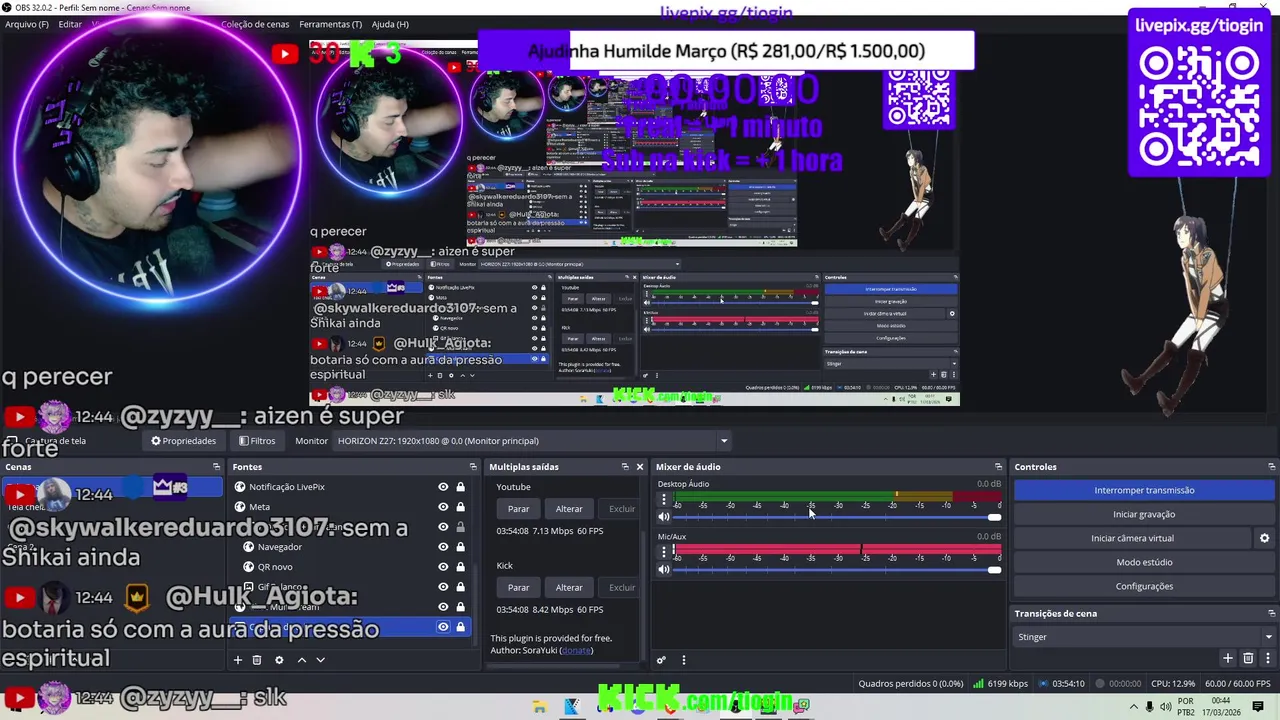
Task: Hide the QR novo source
Action: (443, 567)
